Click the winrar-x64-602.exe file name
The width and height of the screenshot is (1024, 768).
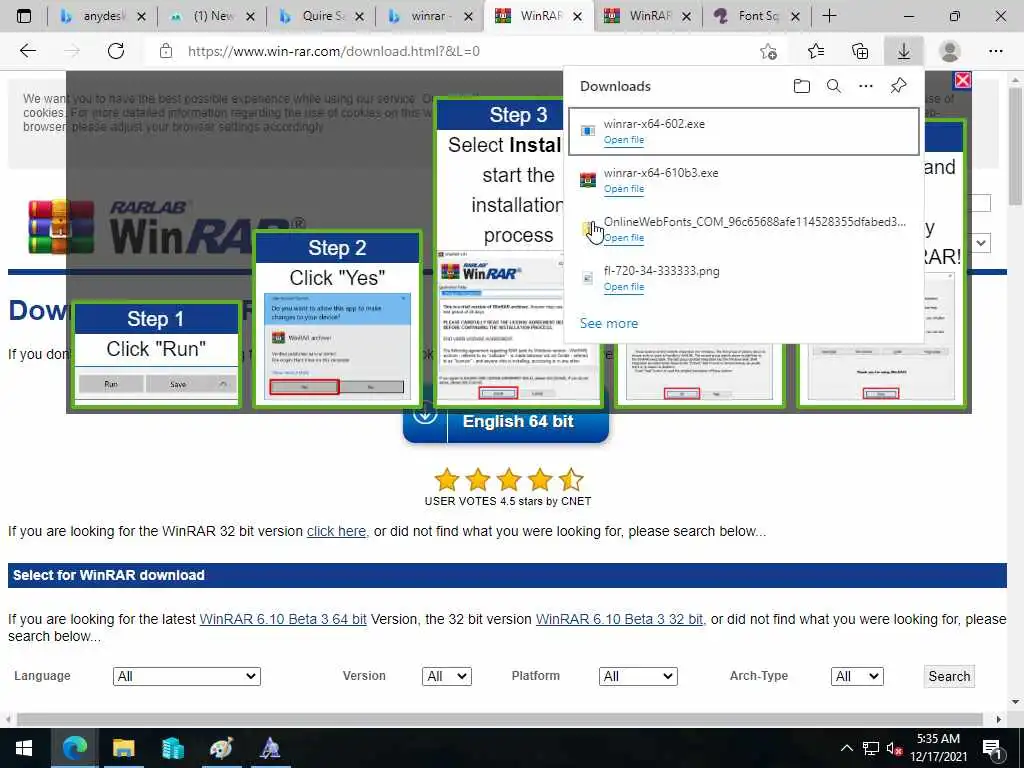click(x=654, y=124)
